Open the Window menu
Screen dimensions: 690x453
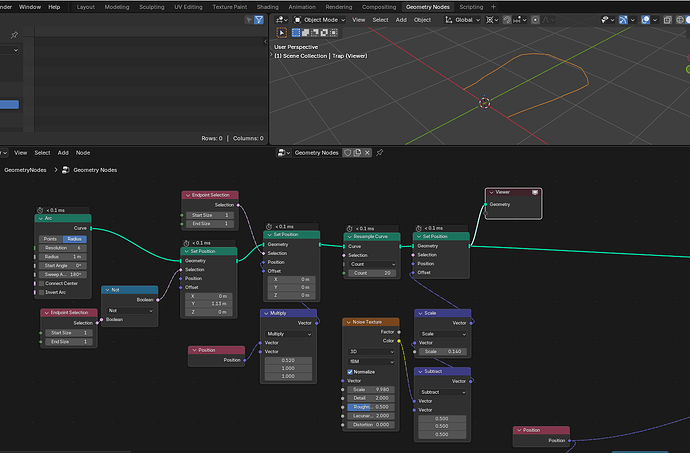click(30, 7)
